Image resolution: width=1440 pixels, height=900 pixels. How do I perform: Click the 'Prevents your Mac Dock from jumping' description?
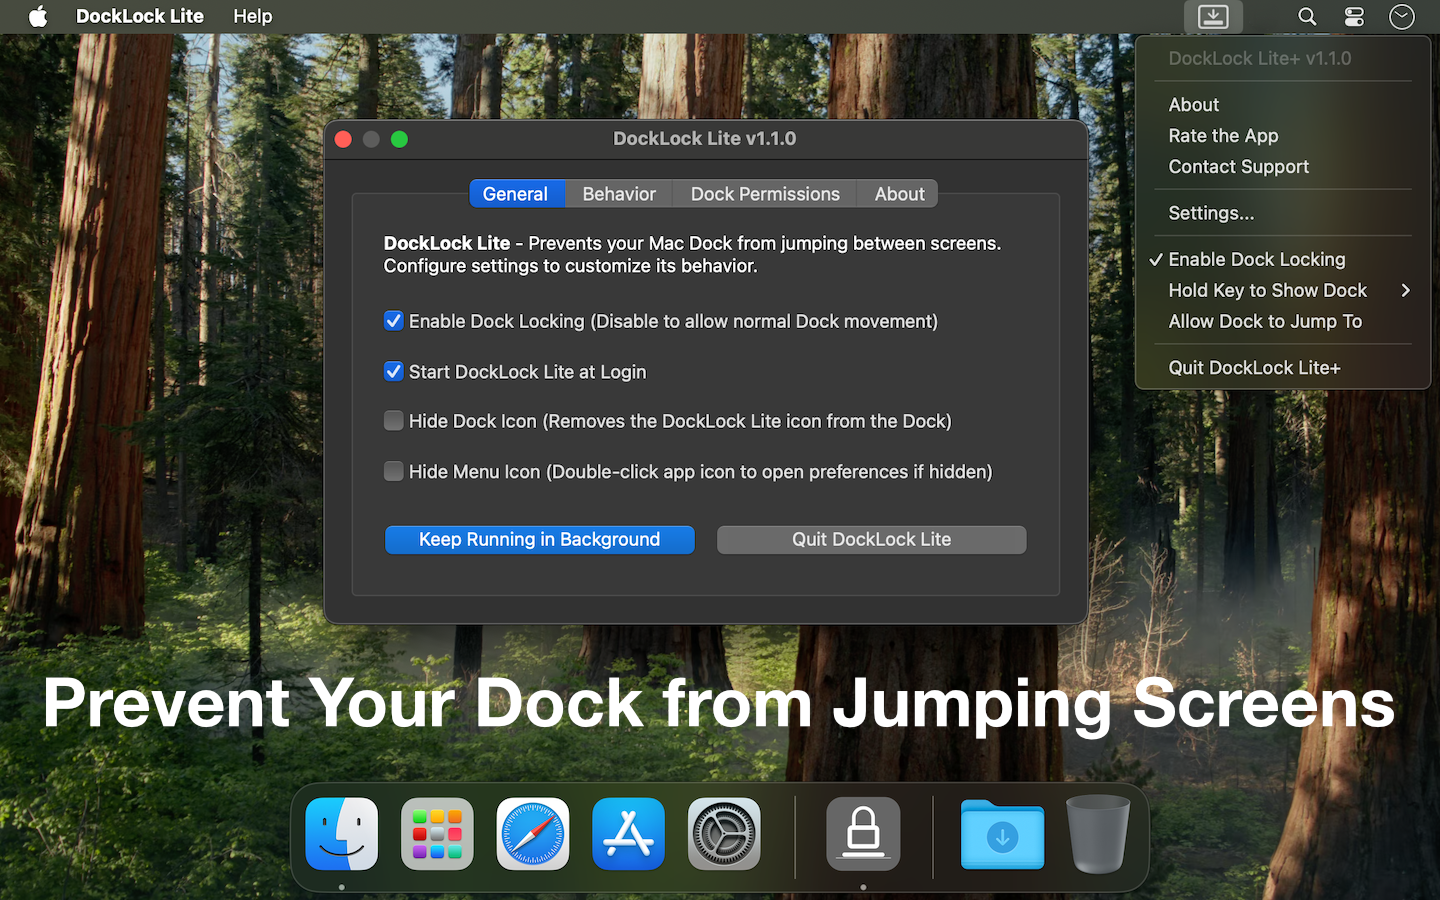point(692,255)
